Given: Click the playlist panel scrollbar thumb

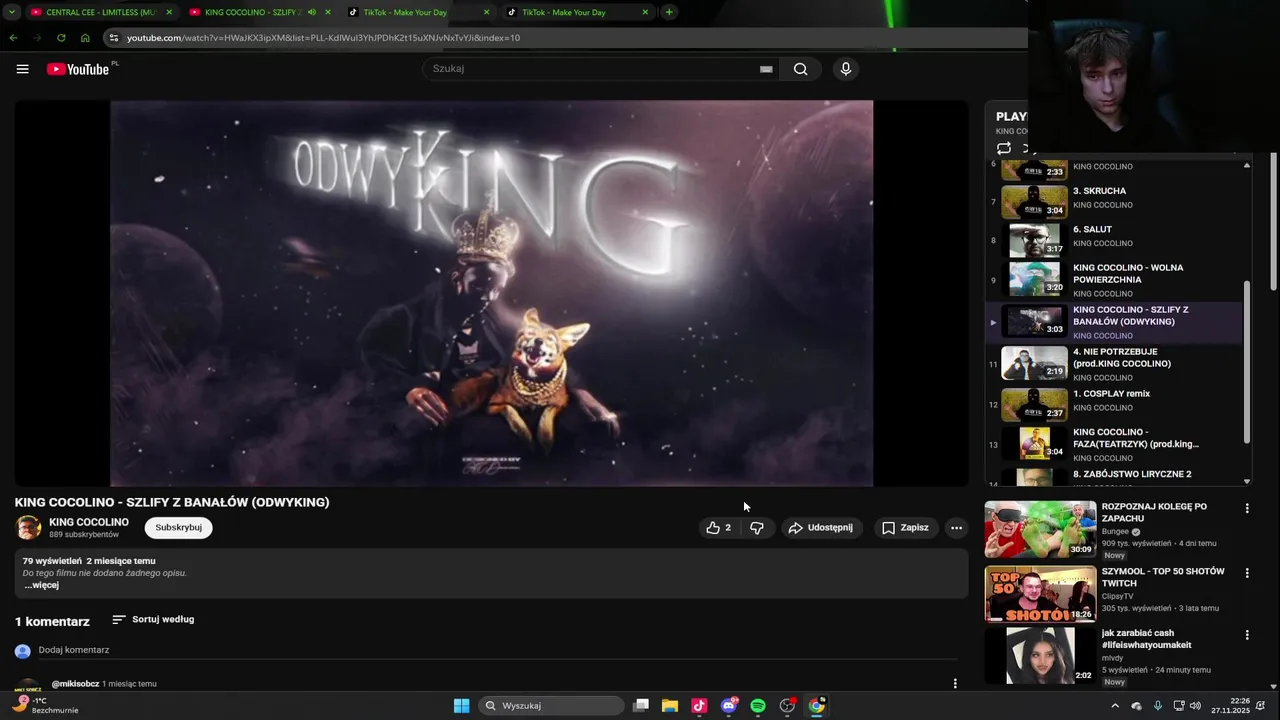Looking at the screenshot, I should point(1246,361).
